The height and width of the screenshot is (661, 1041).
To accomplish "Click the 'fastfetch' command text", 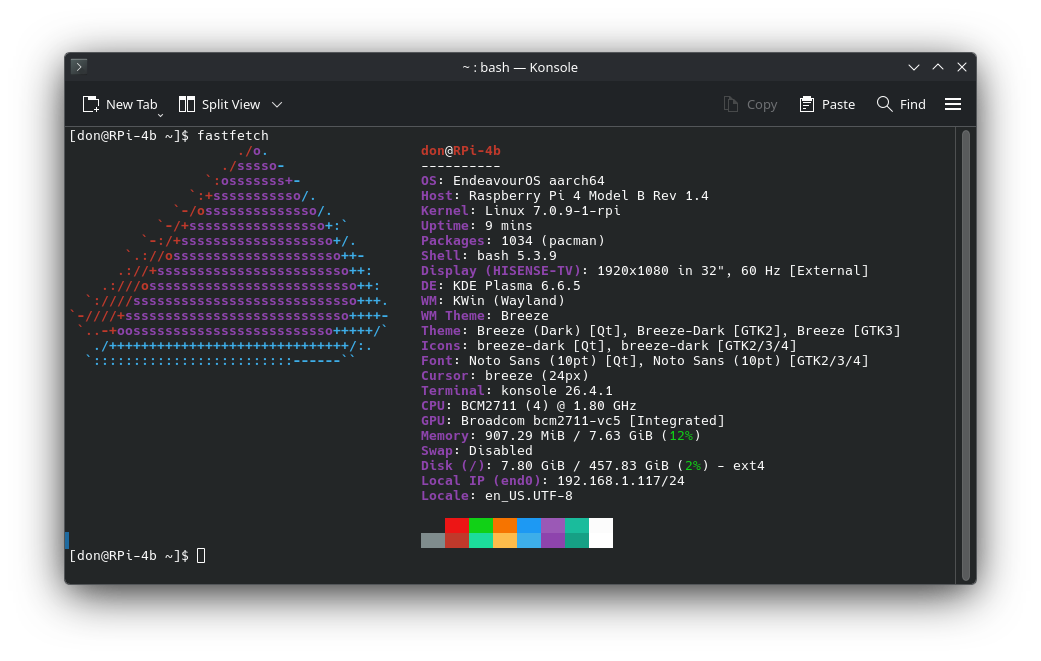I will tap(233, 135).
